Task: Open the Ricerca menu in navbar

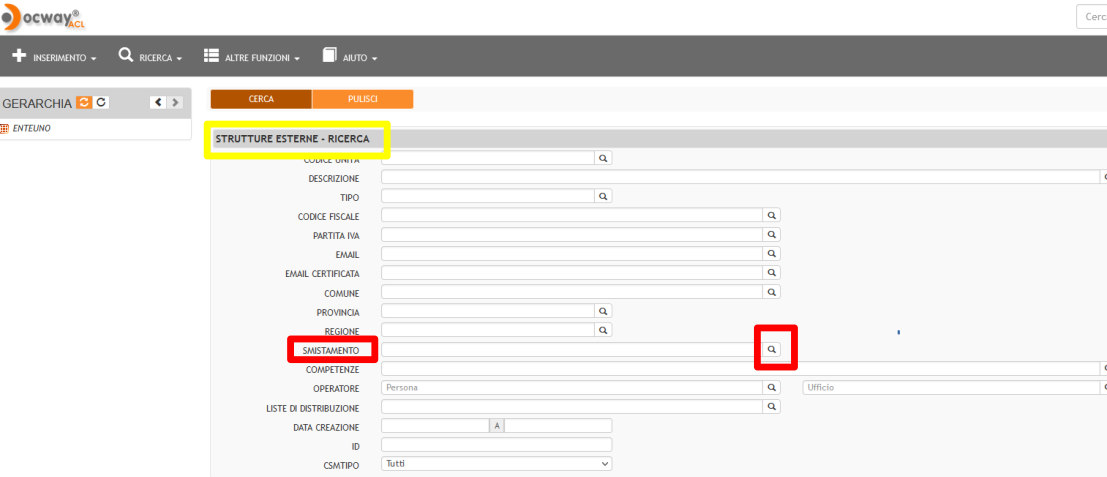Action: (150, 57)
